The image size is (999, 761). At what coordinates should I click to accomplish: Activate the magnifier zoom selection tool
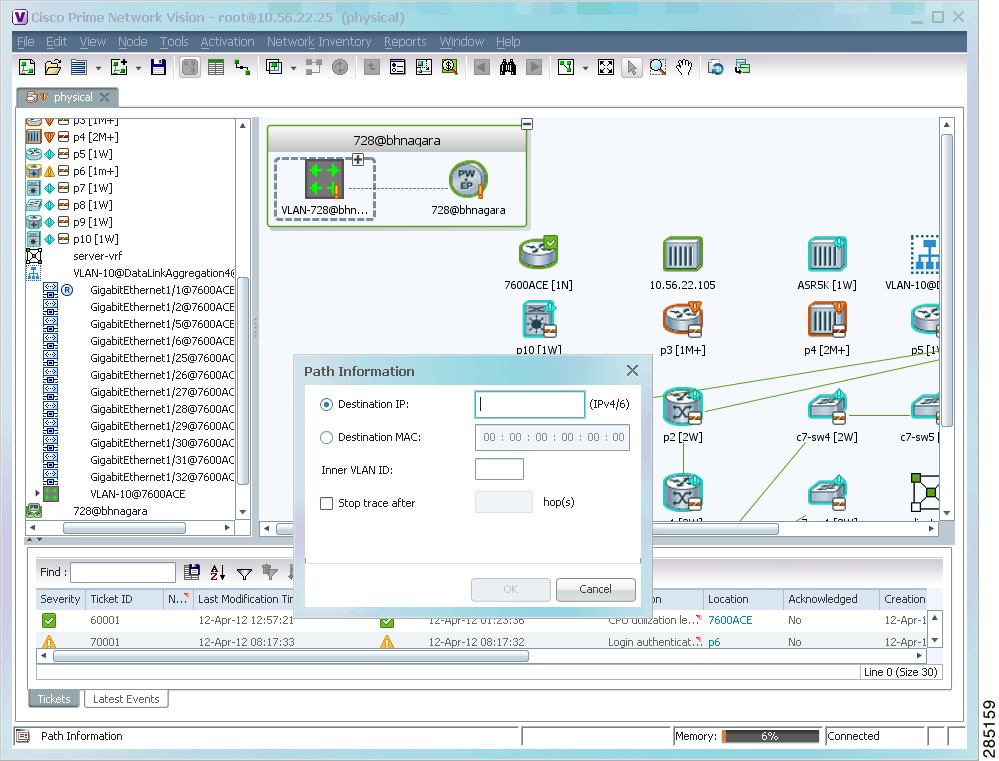point(658,67)
